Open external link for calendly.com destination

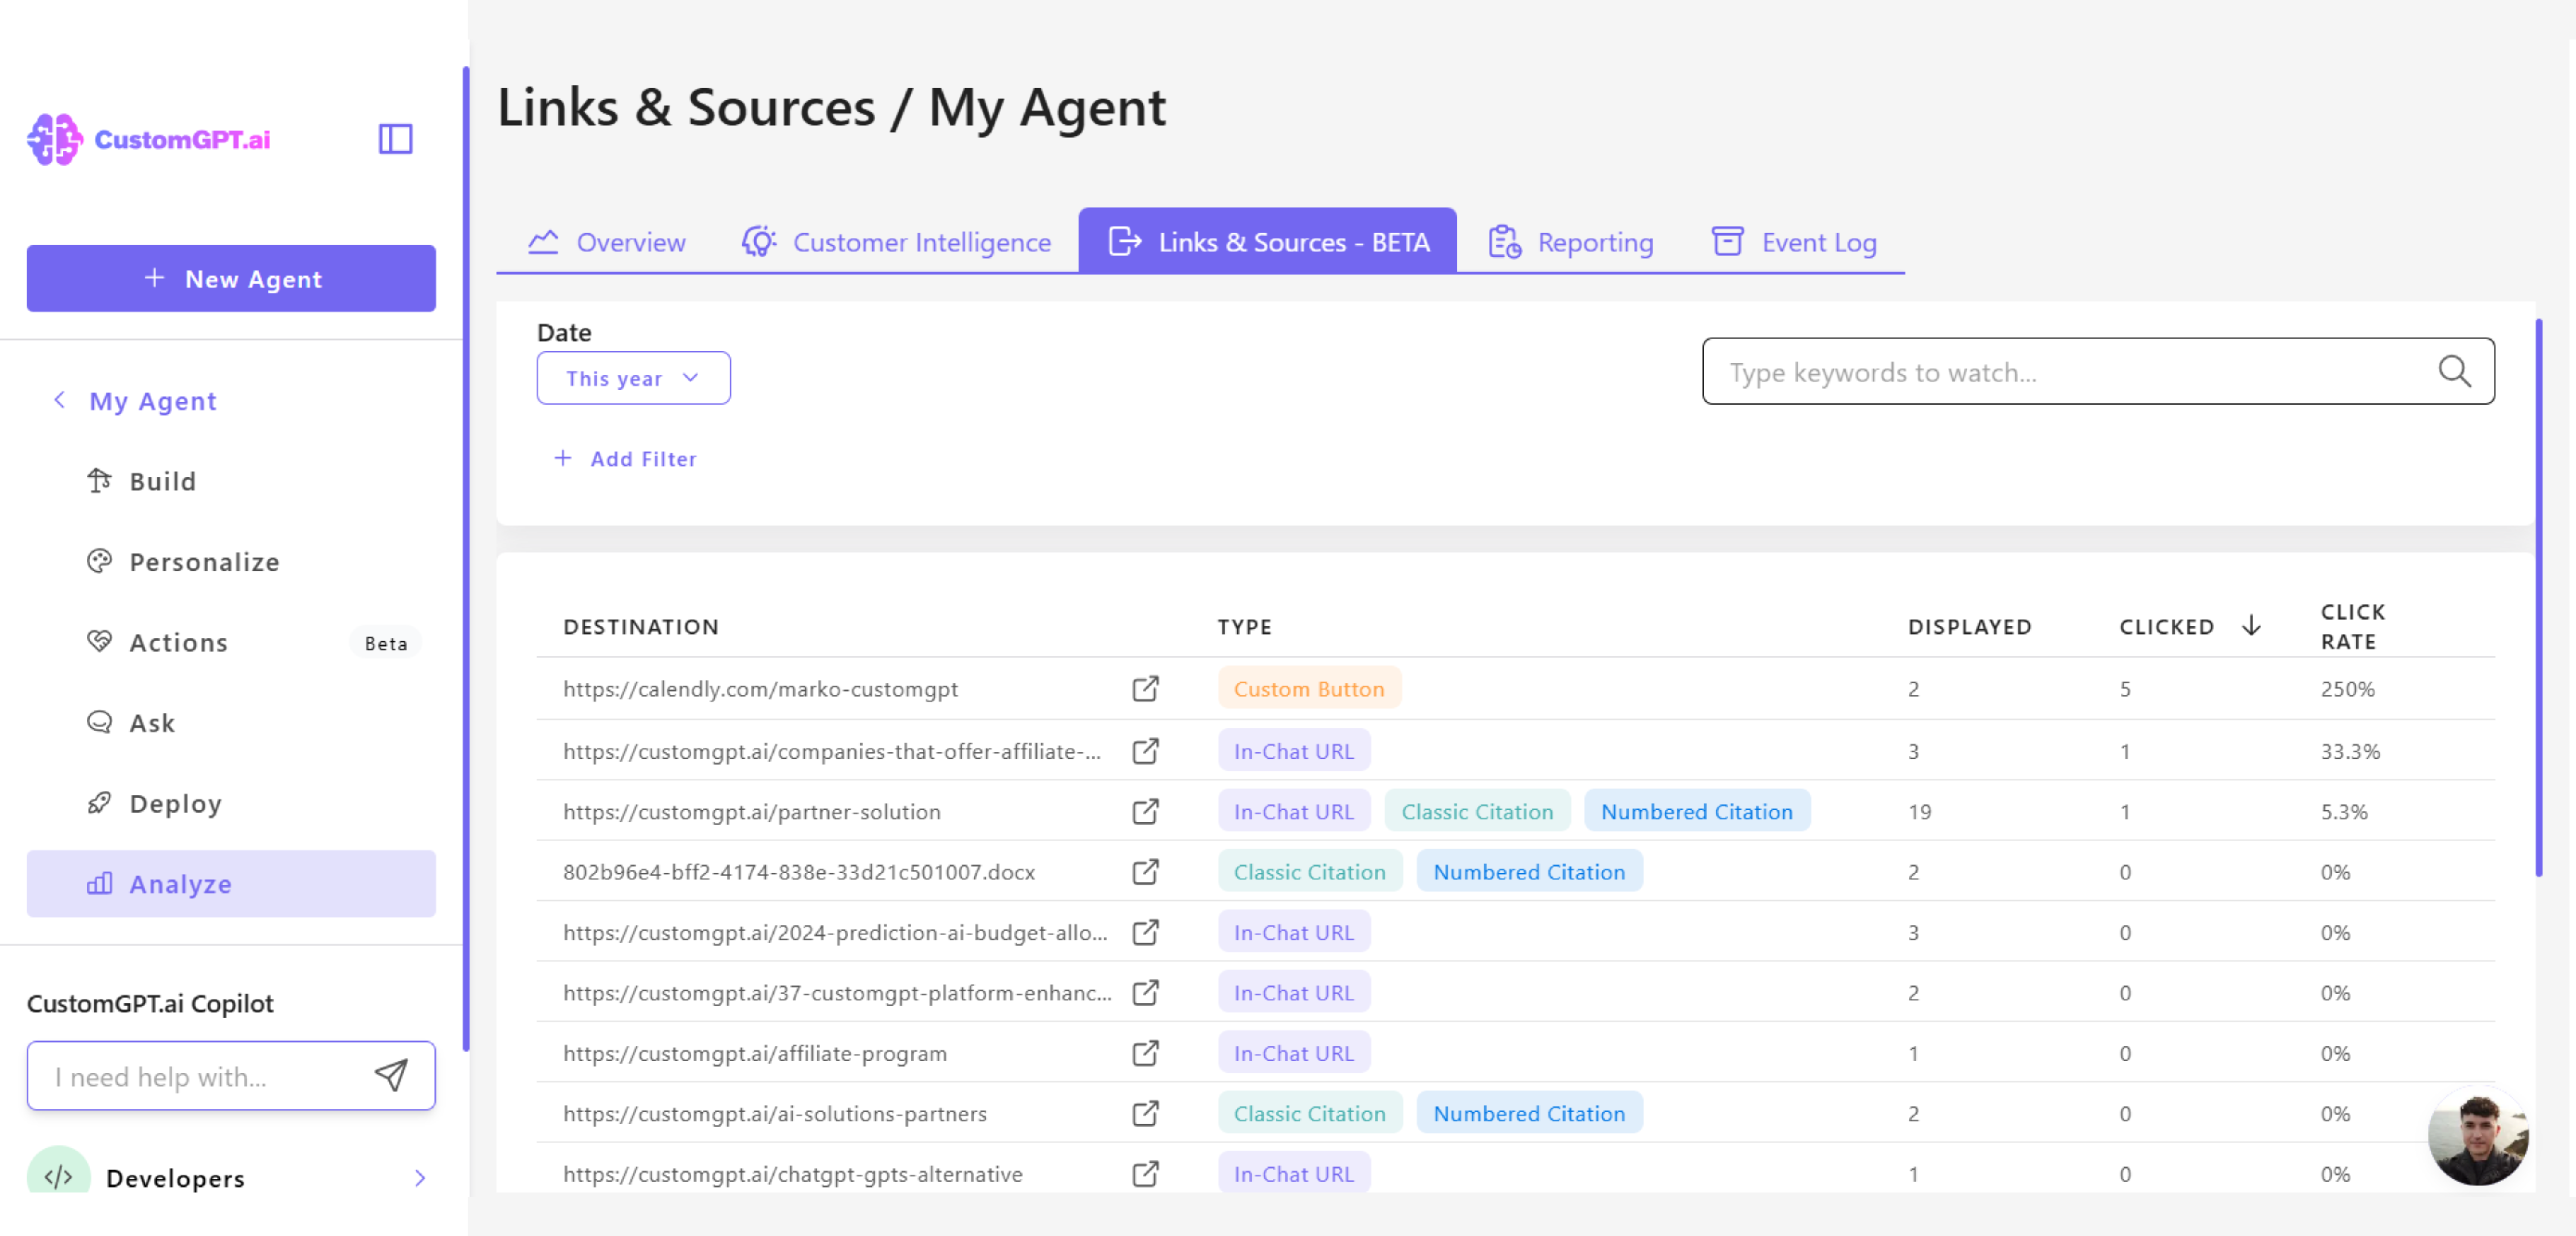1145,688
